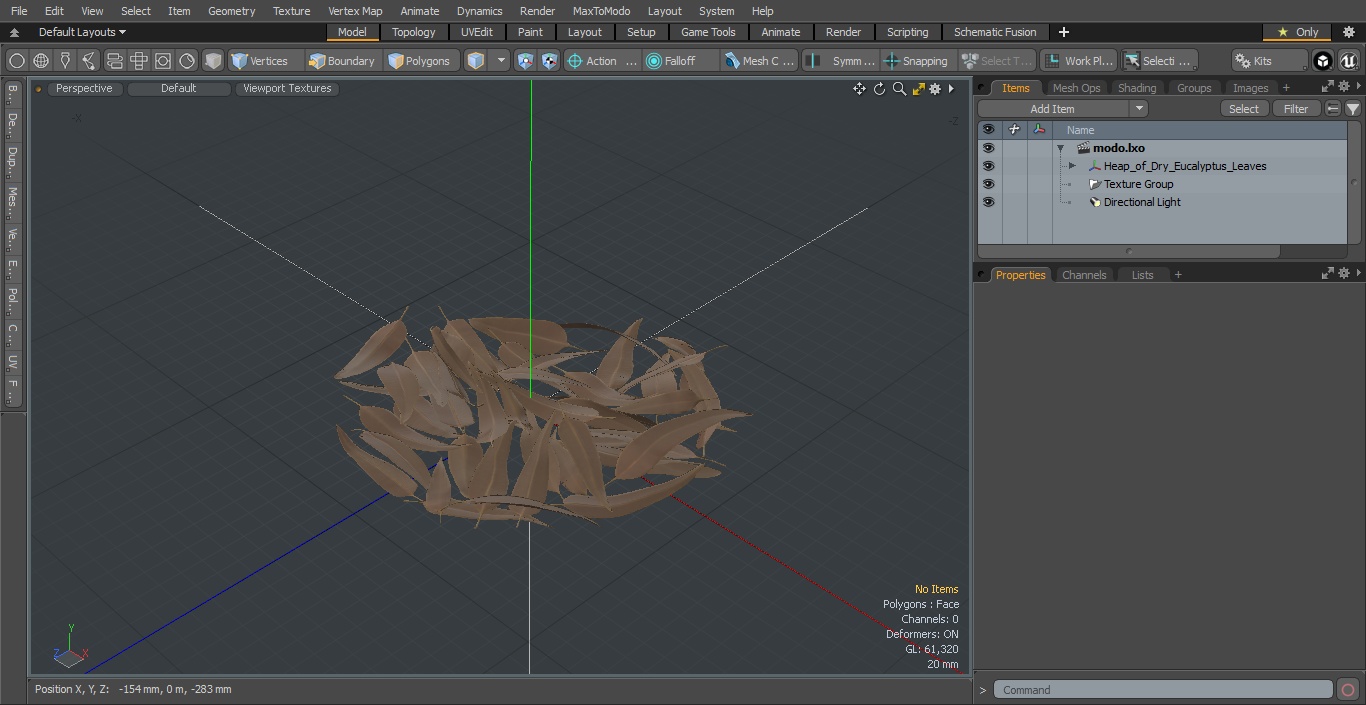The width and height of the screenshot is (1366, 705).
Task: Open the MaxToModo menu
Action: [x=601, y=11]
